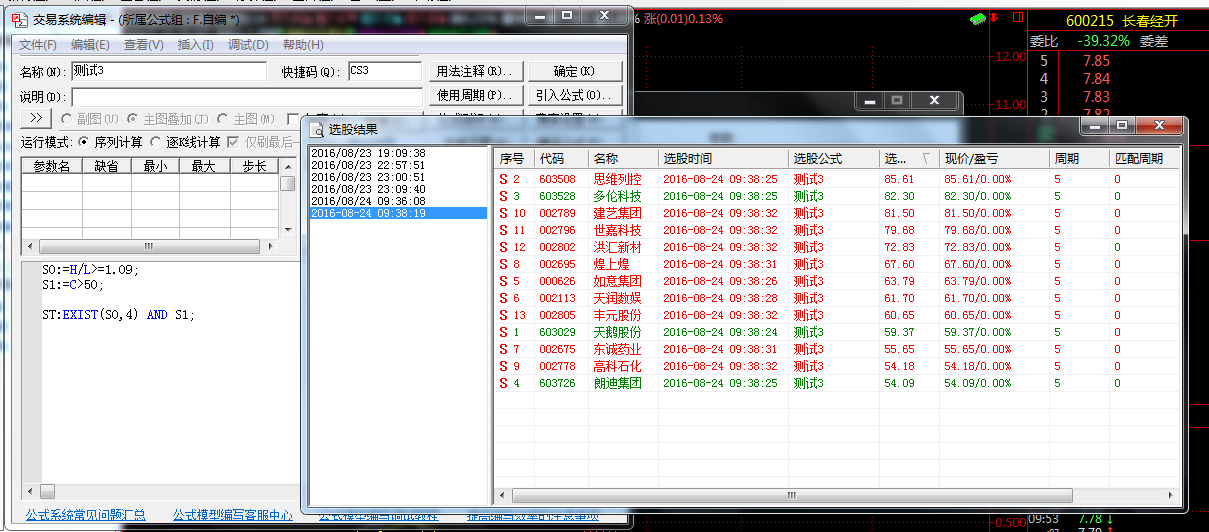Click the S marker beside 洪汇新材
This screenshot has height=532, width=1209.
(503, 247)
